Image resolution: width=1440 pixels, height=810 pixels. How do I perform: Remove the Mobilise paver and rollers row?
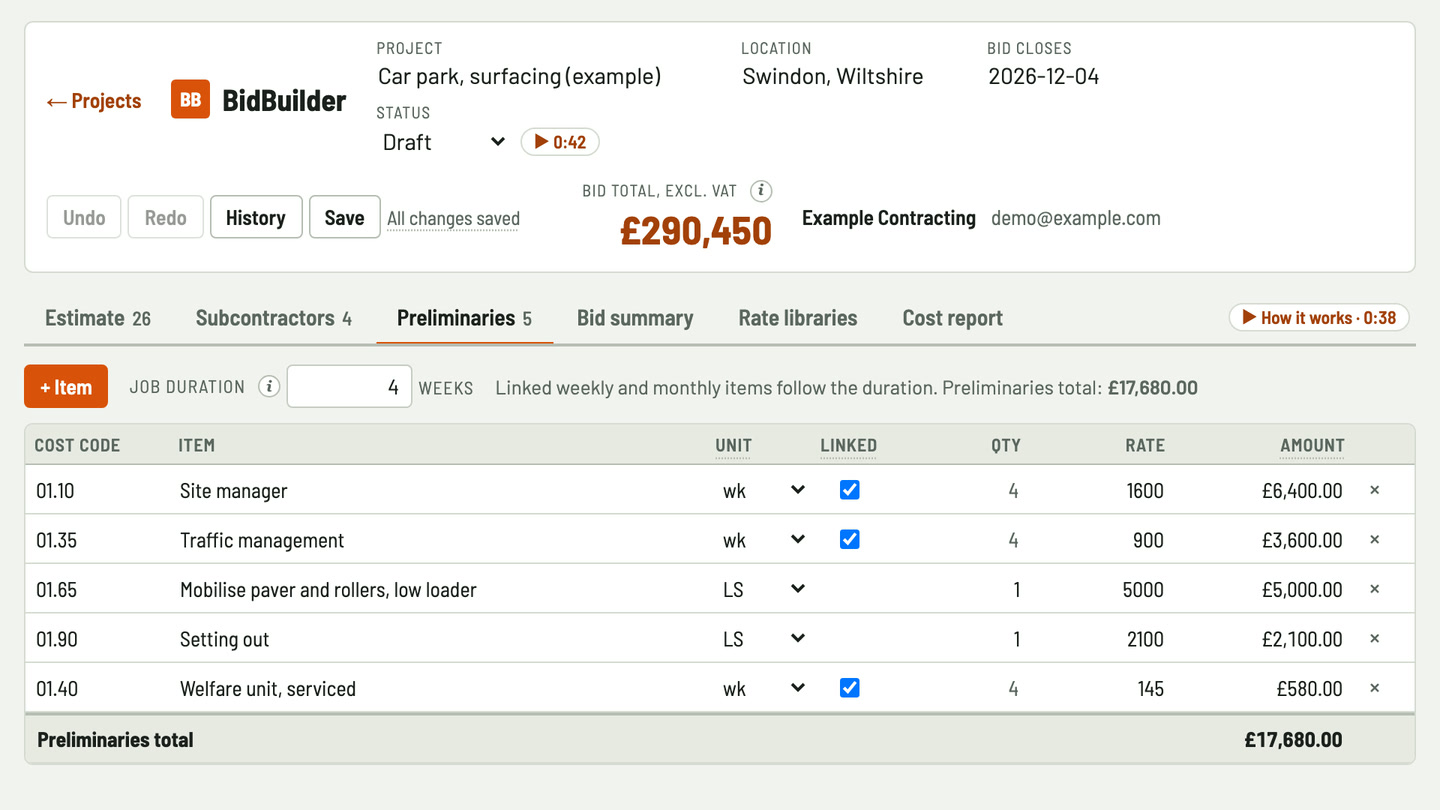coord(1374,589)
